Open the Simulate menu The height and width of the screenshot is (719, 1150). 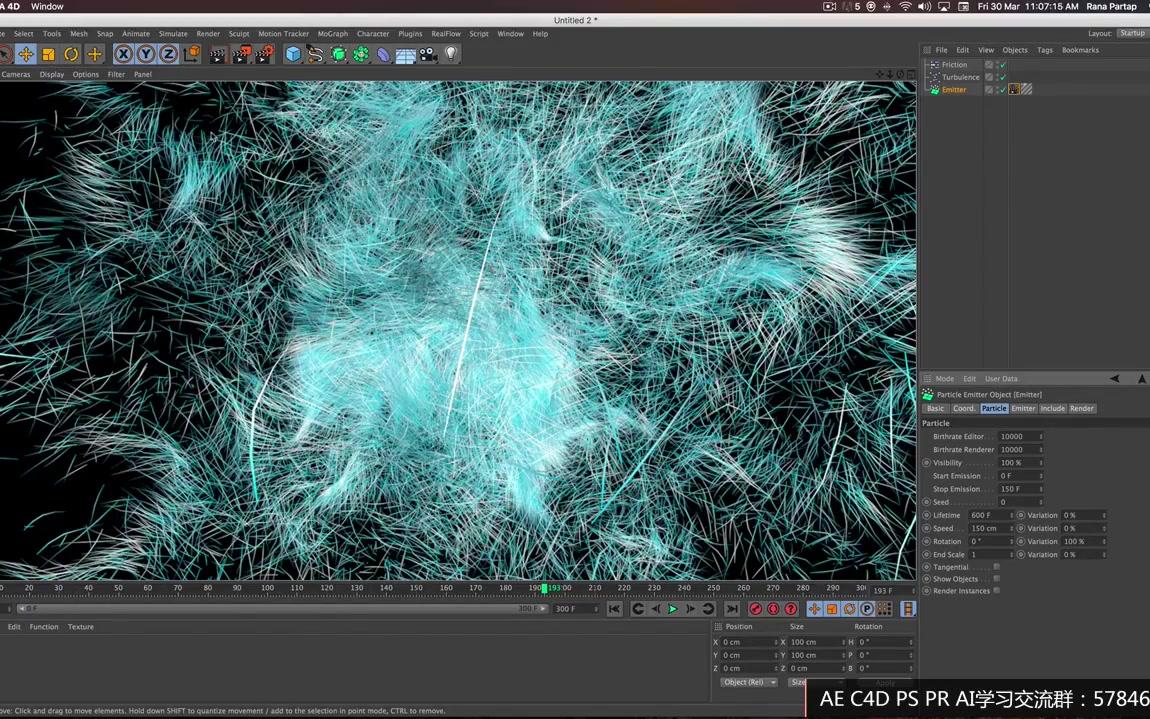173,33
